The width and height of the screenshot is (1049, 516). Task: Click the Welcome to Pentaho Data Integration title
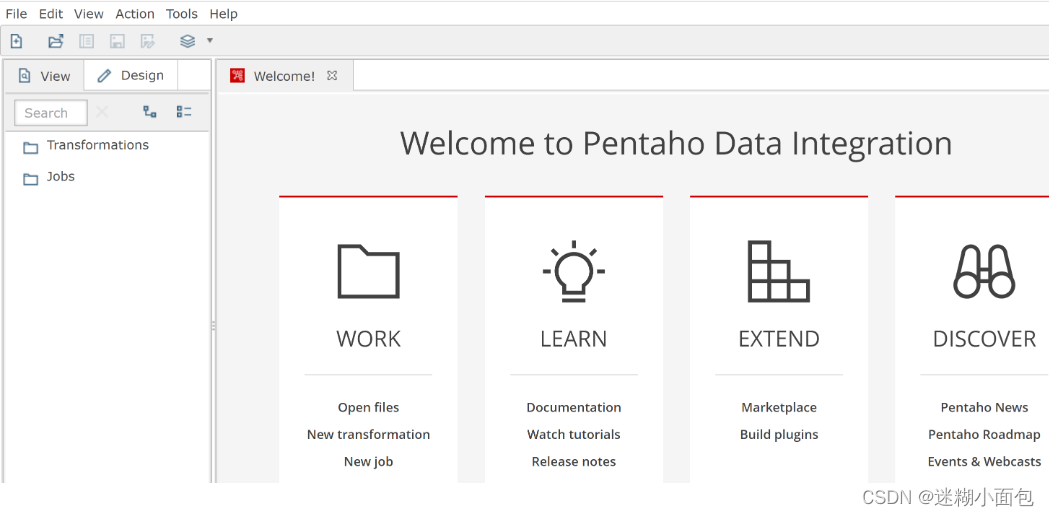[676, 144]
